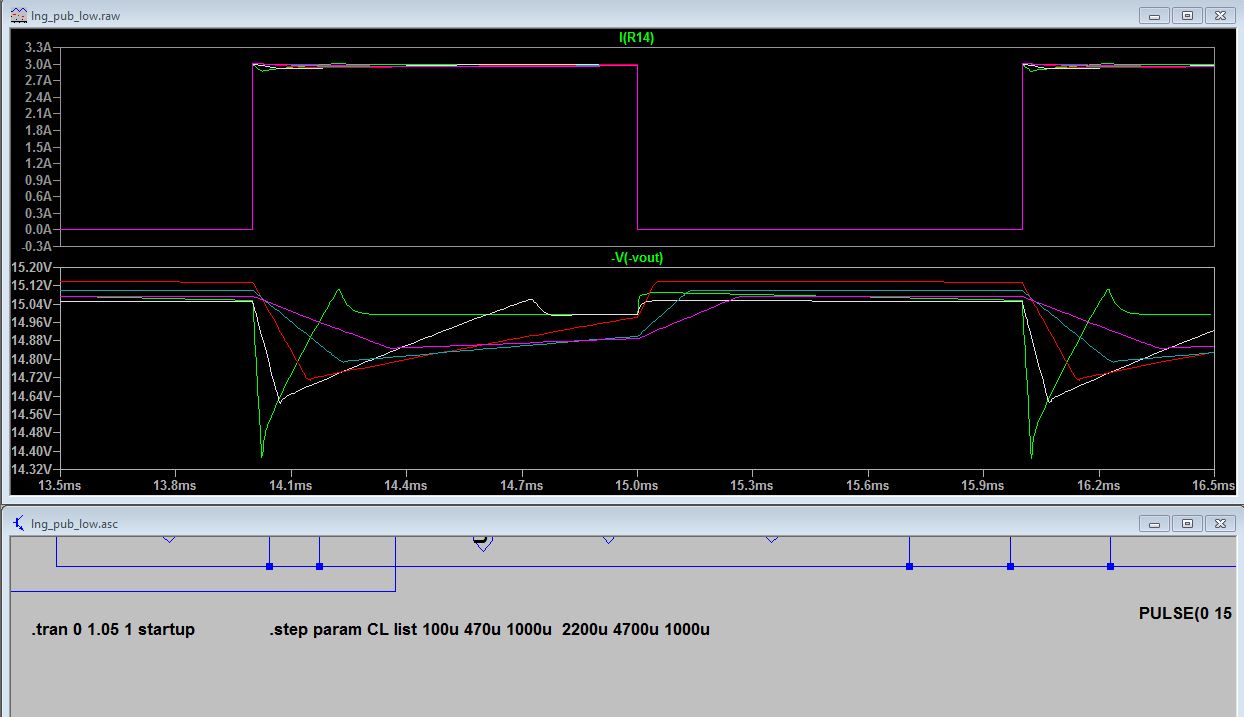
Task: Click the 16.5ms time axis label
Action: 1214,486
